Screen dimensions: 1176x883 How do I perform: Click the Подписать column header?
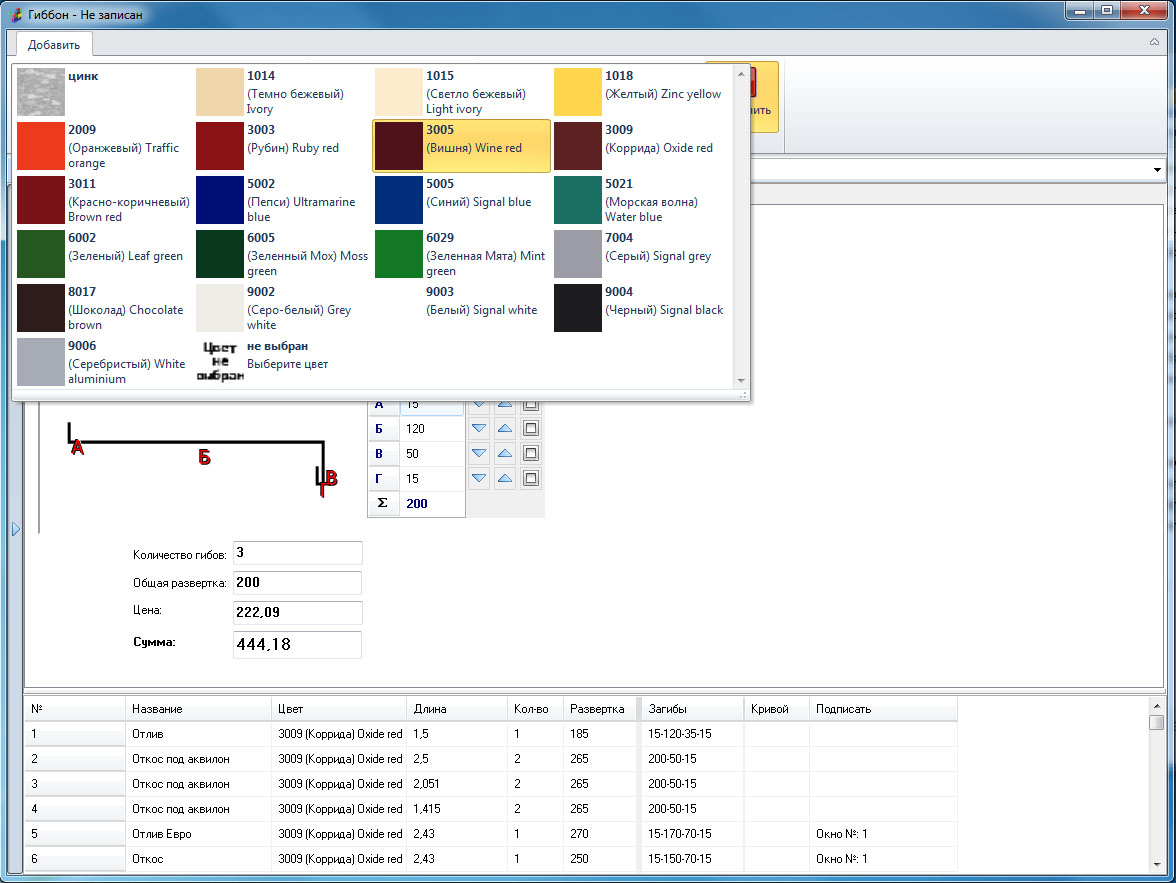click(883, 709)
